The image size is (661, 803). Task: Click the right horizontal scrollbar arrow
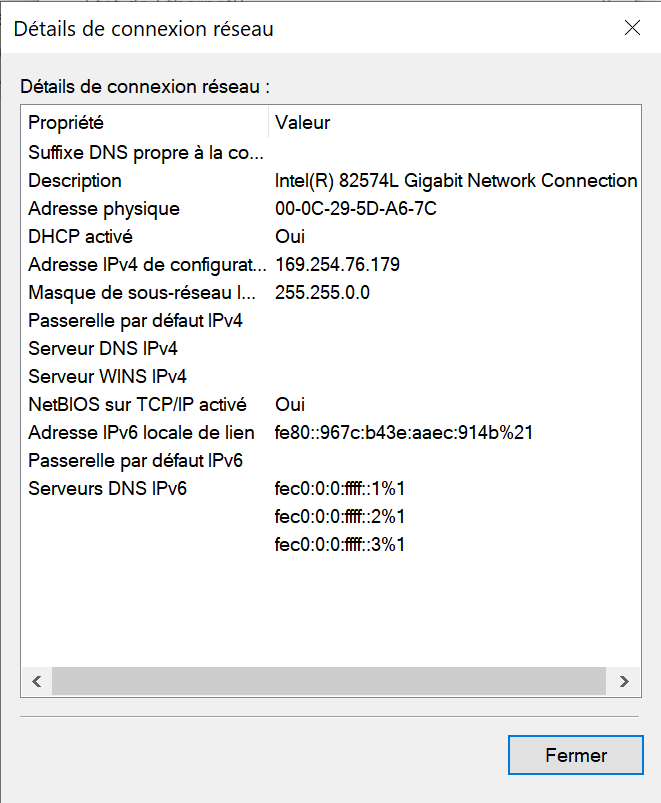pyautogui.click(x=623, y=681)
